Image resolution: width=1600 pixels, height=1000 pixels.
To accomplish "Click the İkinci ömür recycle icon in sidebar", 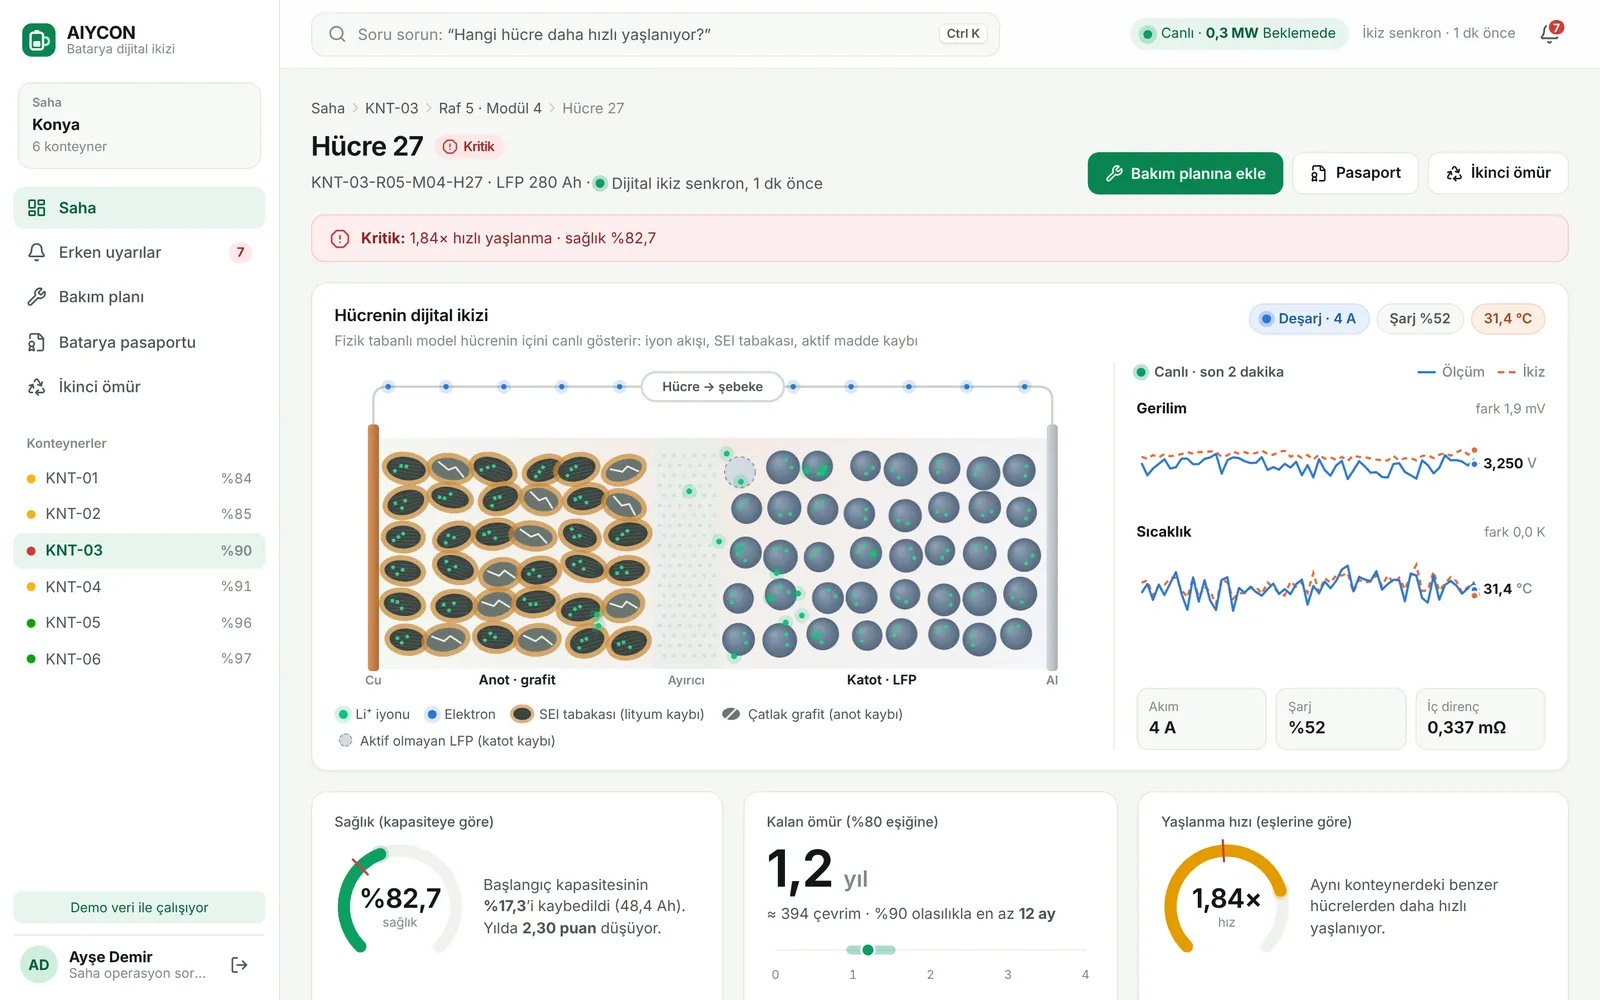I will [x=37, y=387].
